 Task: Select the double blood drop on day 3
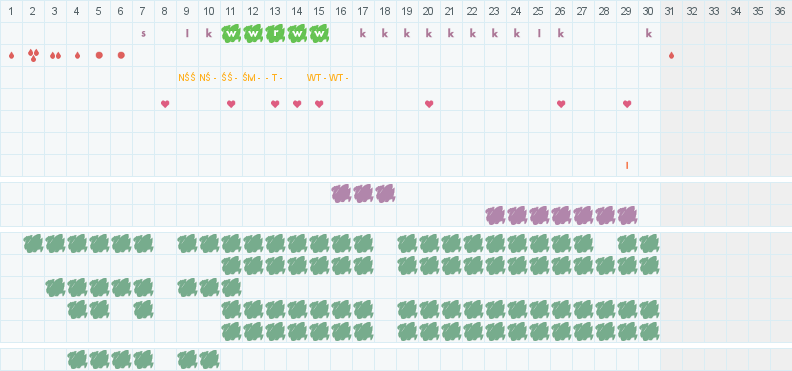tap(56, 56)
